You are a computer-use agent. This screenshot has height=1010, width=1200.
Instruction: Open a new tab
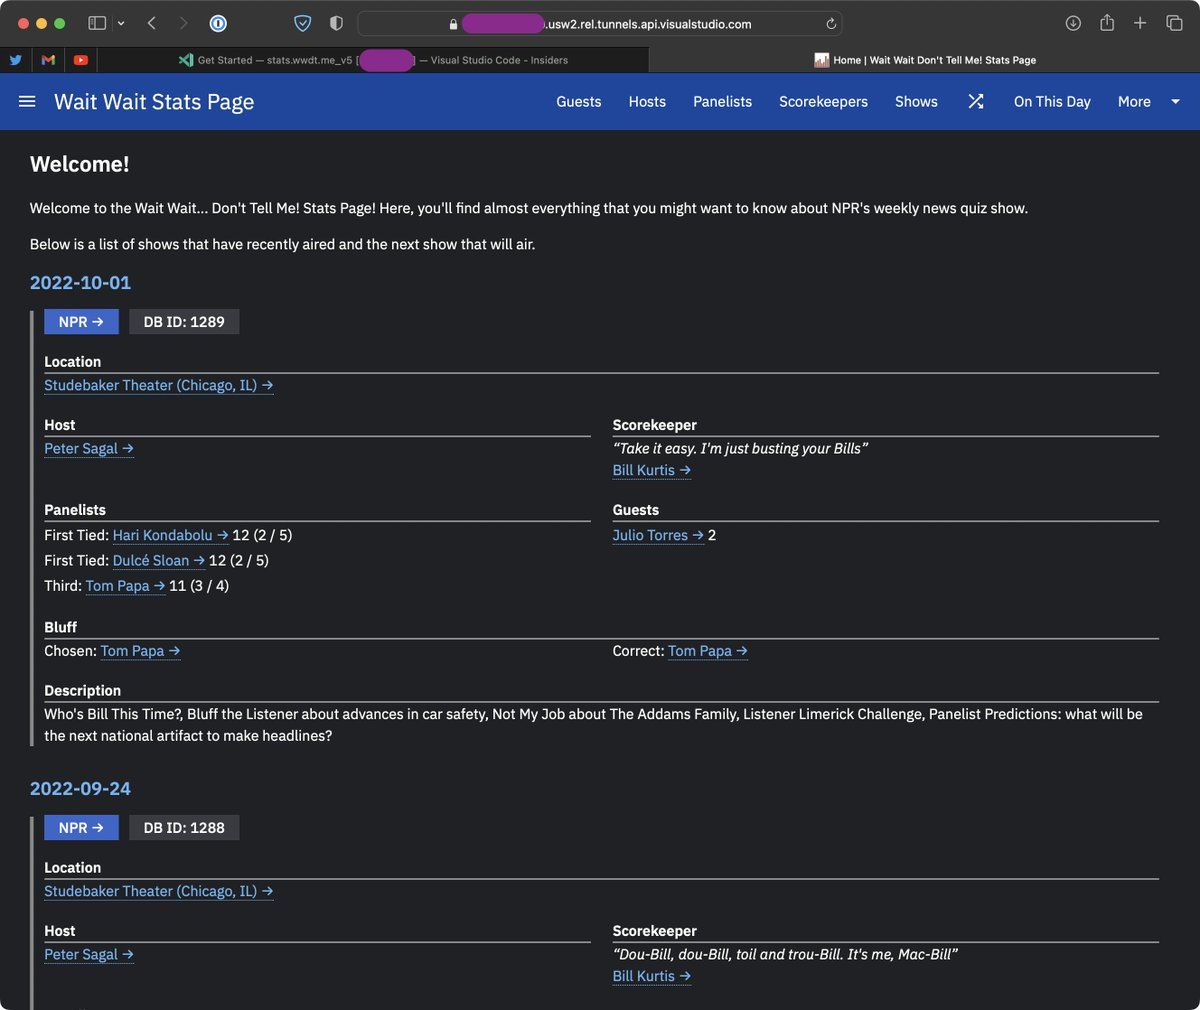pos(1140,23)
